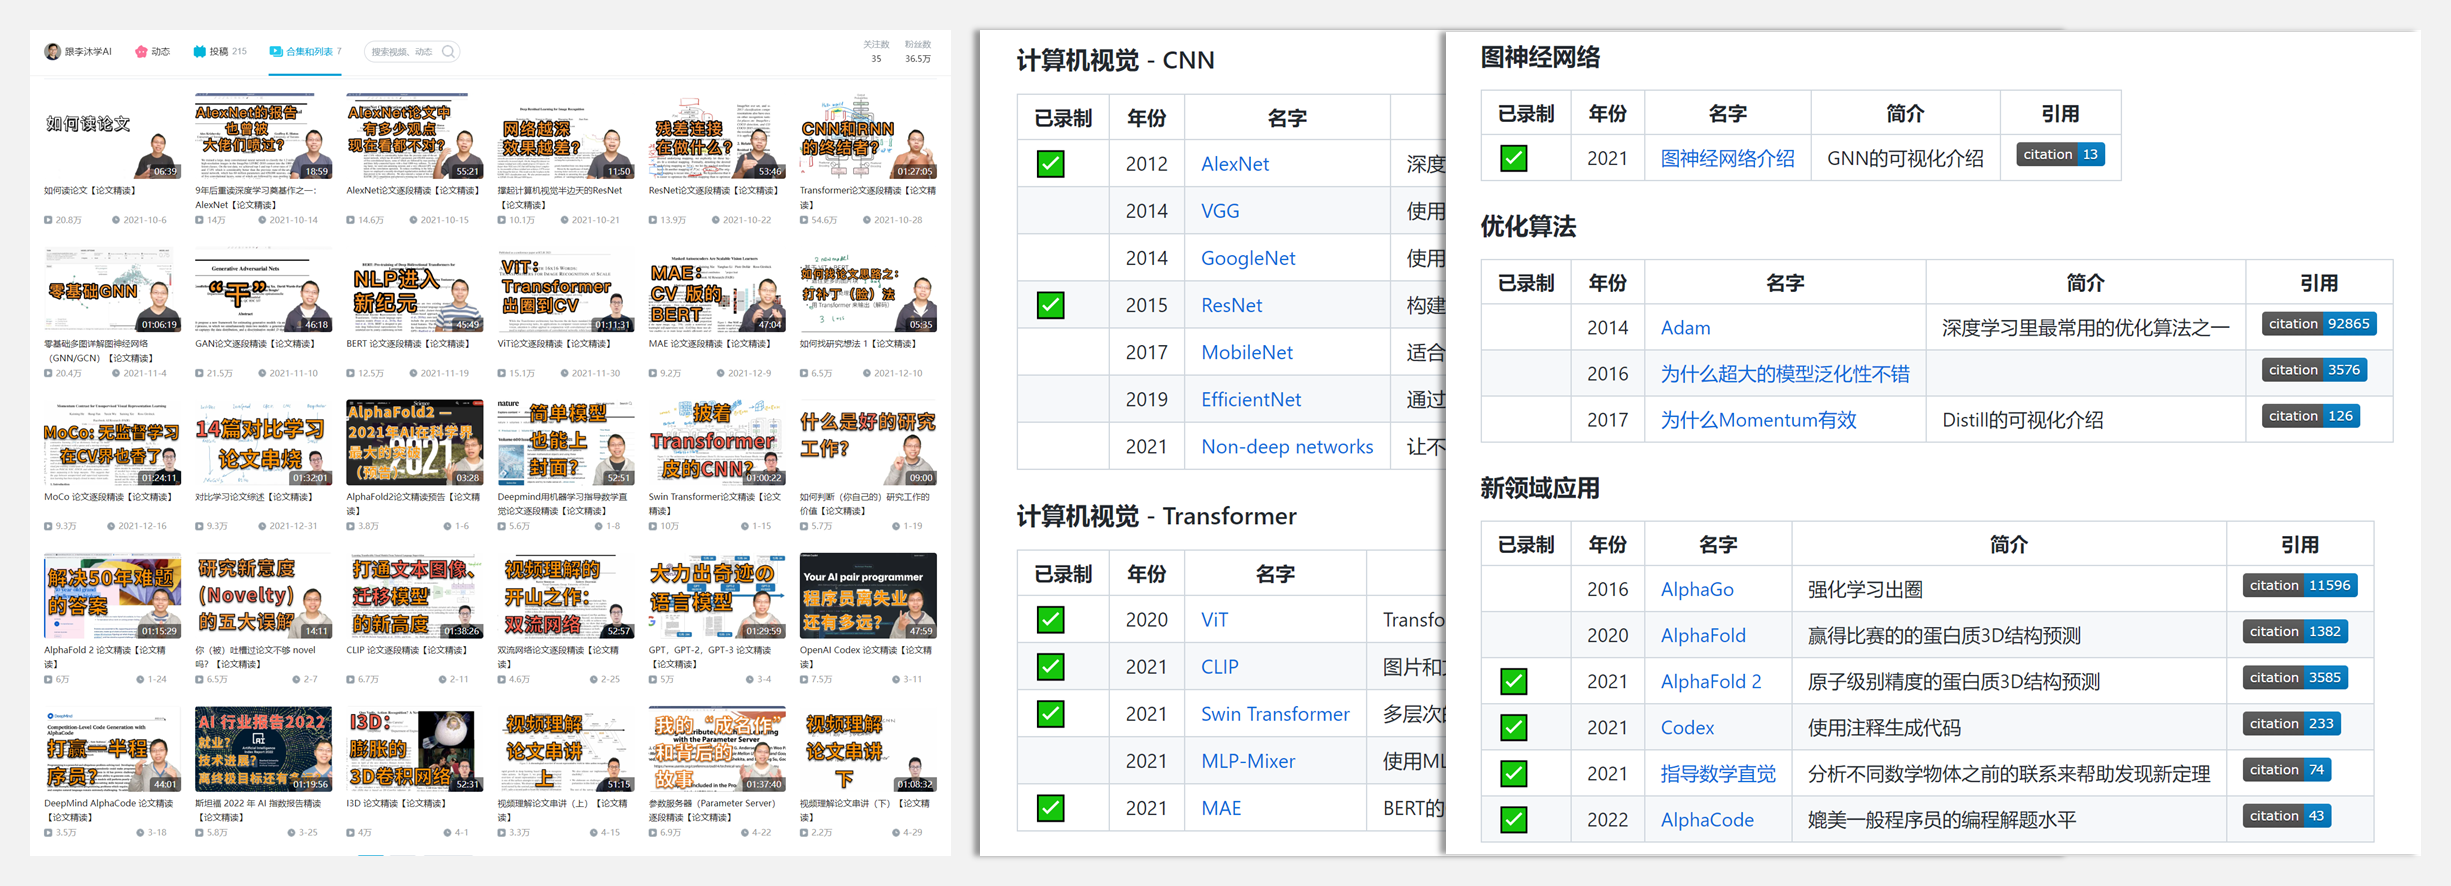Play the I3D: 膨胀的3D卷积网络 thumbnail
The width and height of the screenshot is (2451, 886).
point(414,750)
